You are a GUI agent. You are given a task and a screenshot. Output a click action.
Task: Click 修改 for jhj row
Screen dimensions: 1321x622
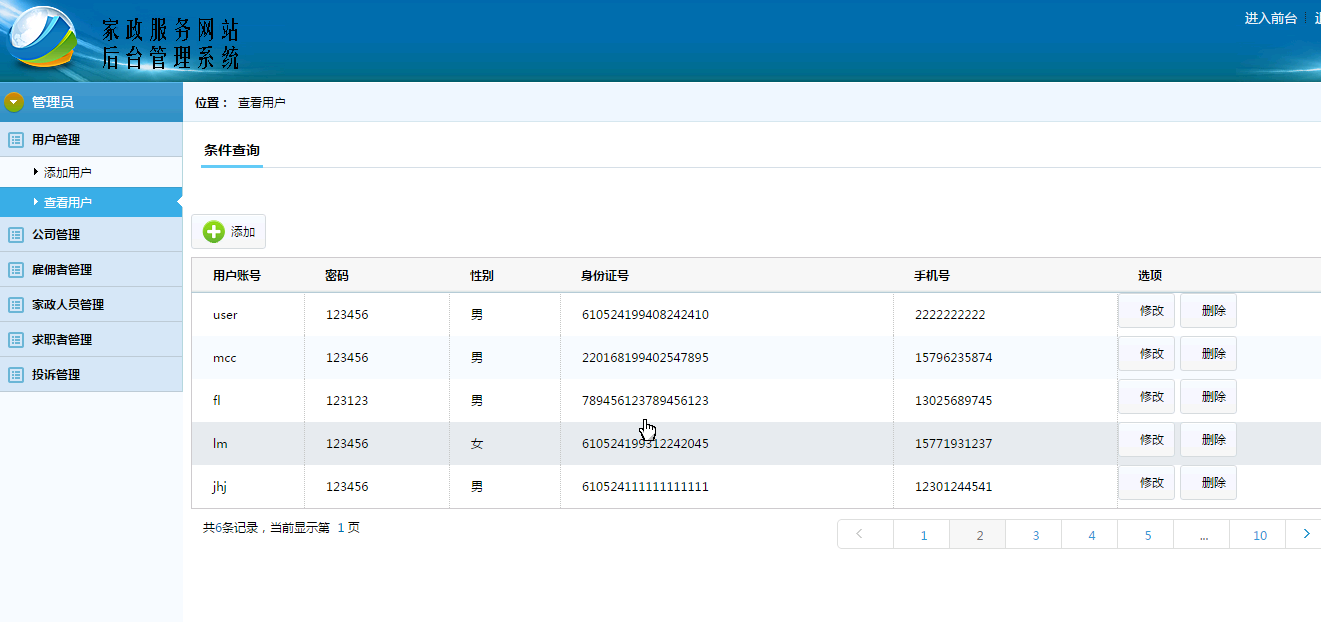(1147, 482)
